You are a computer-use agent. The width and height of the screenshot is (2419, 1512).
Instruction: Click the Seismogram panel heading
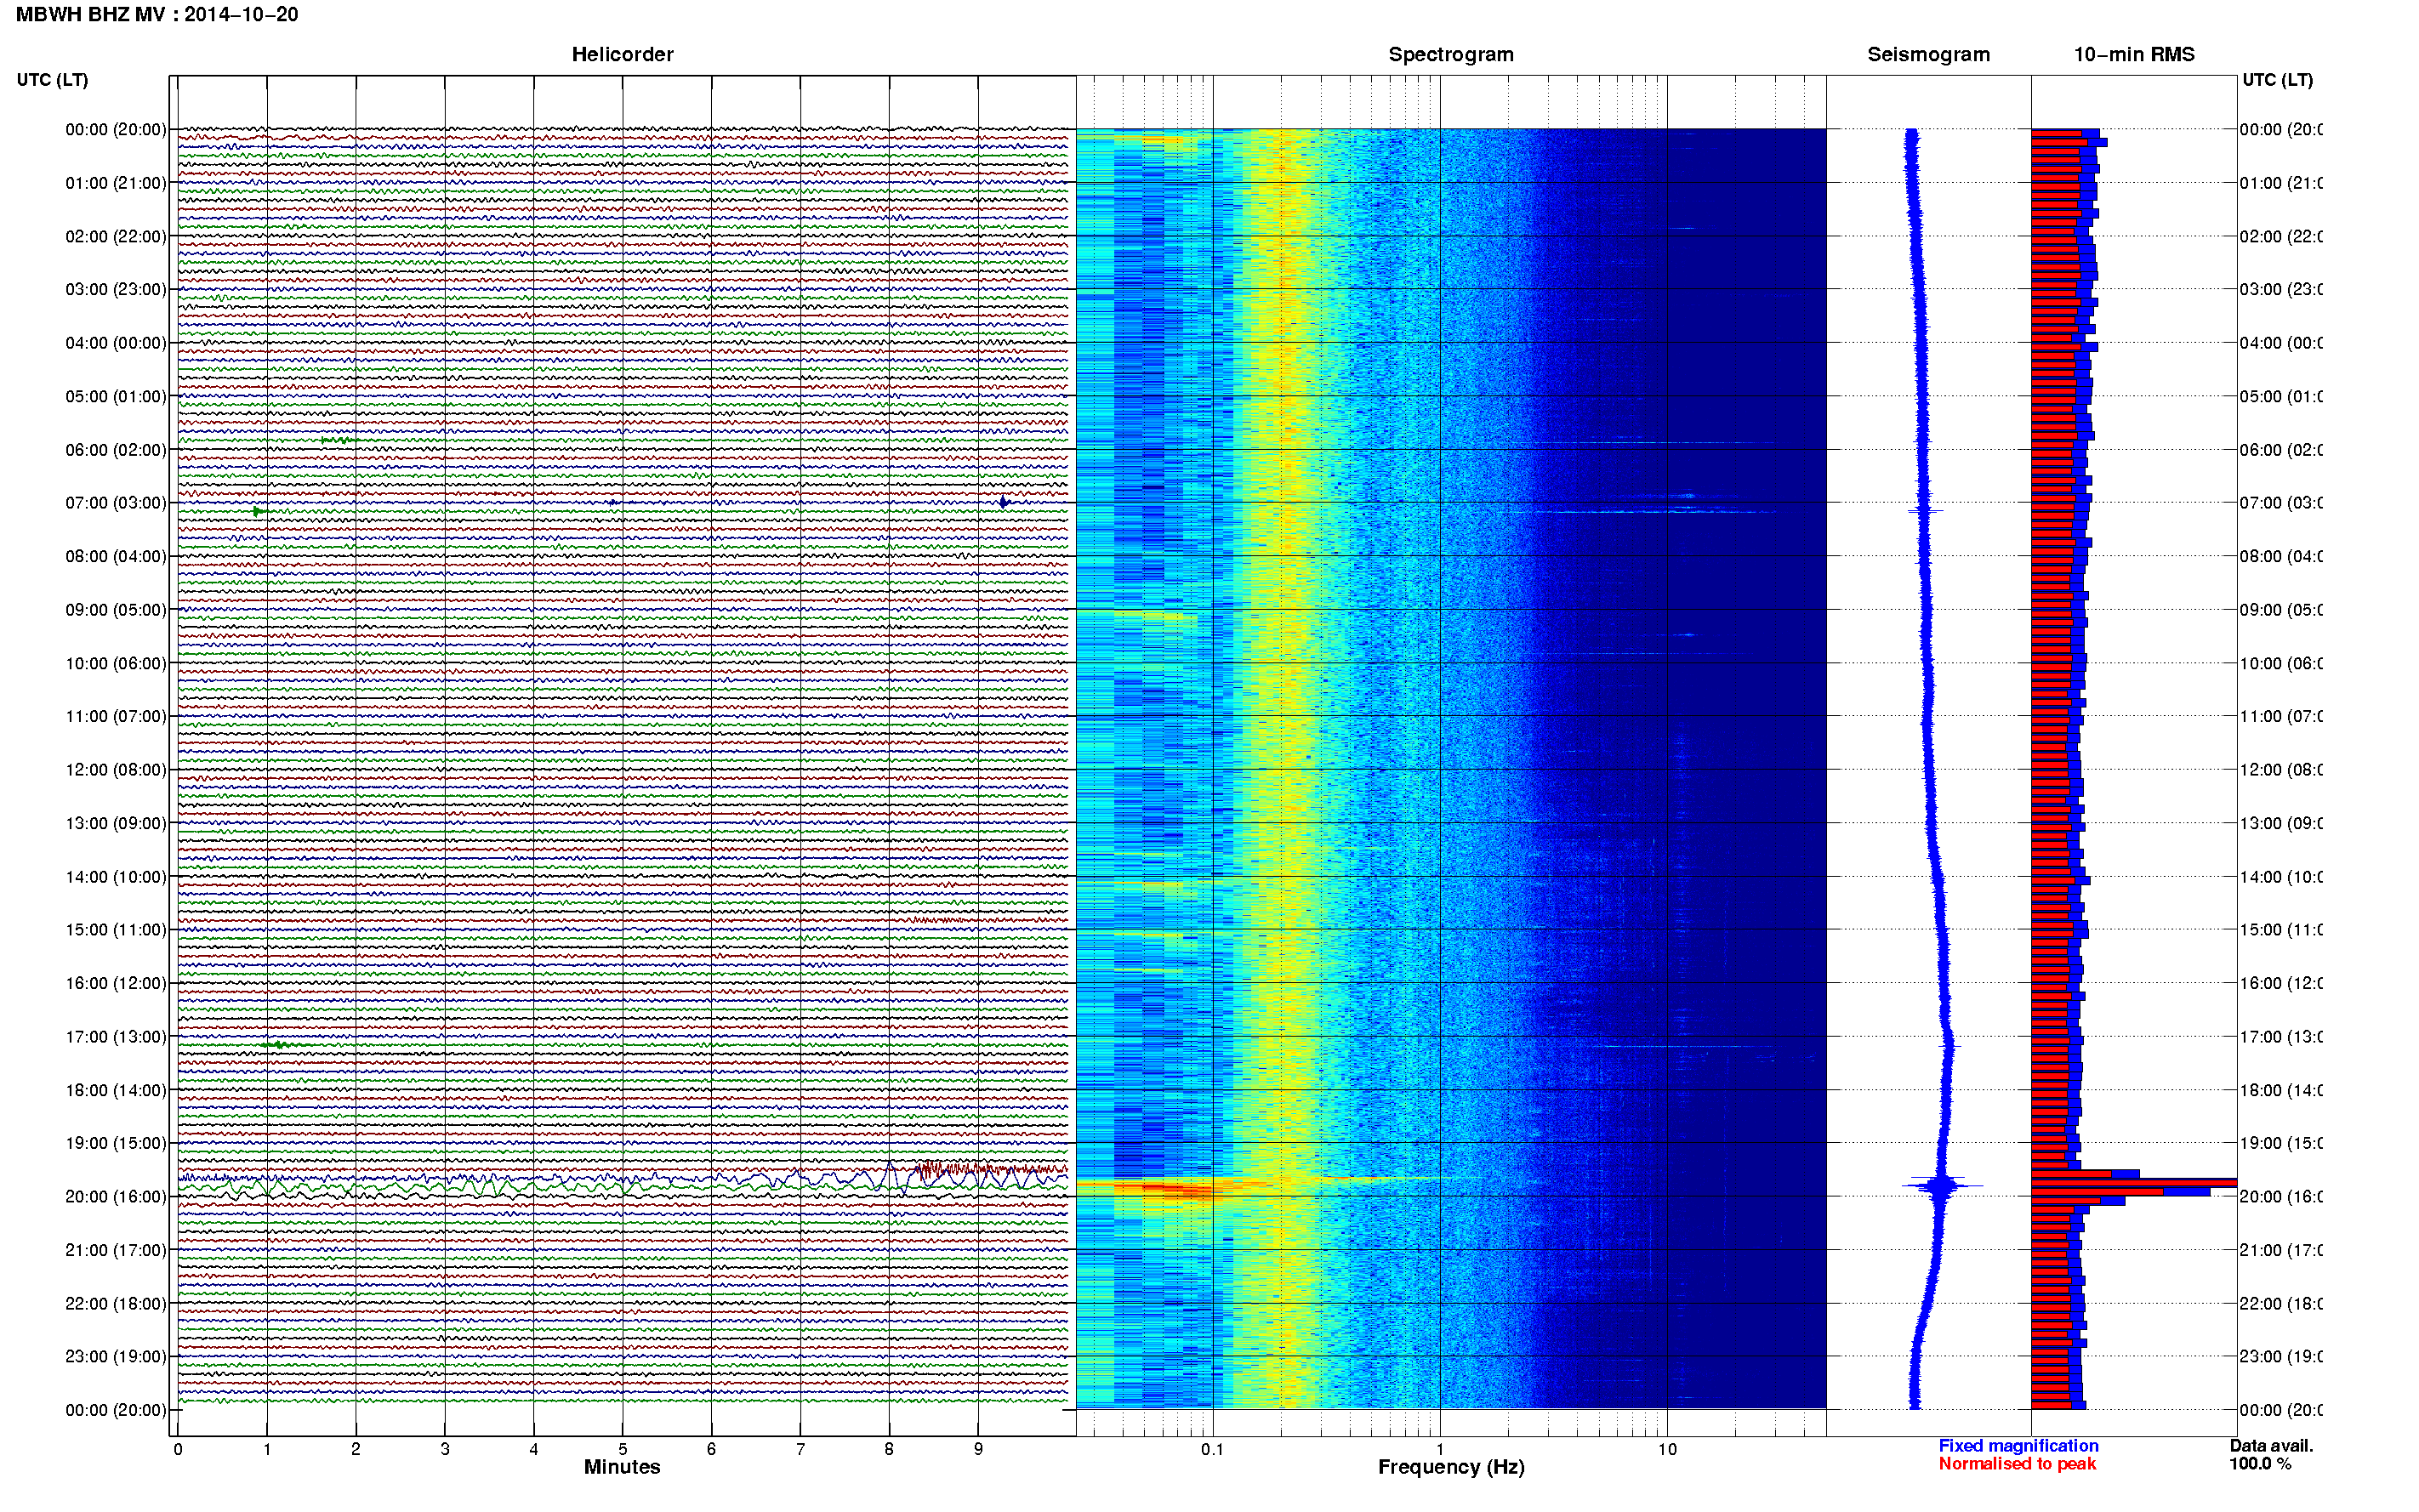pyautogui.click(x=1928, y=55)
